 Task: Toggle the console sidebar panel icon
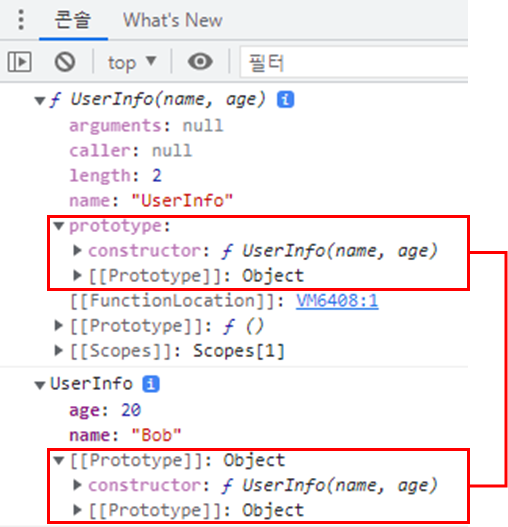(x=19, y=62)
